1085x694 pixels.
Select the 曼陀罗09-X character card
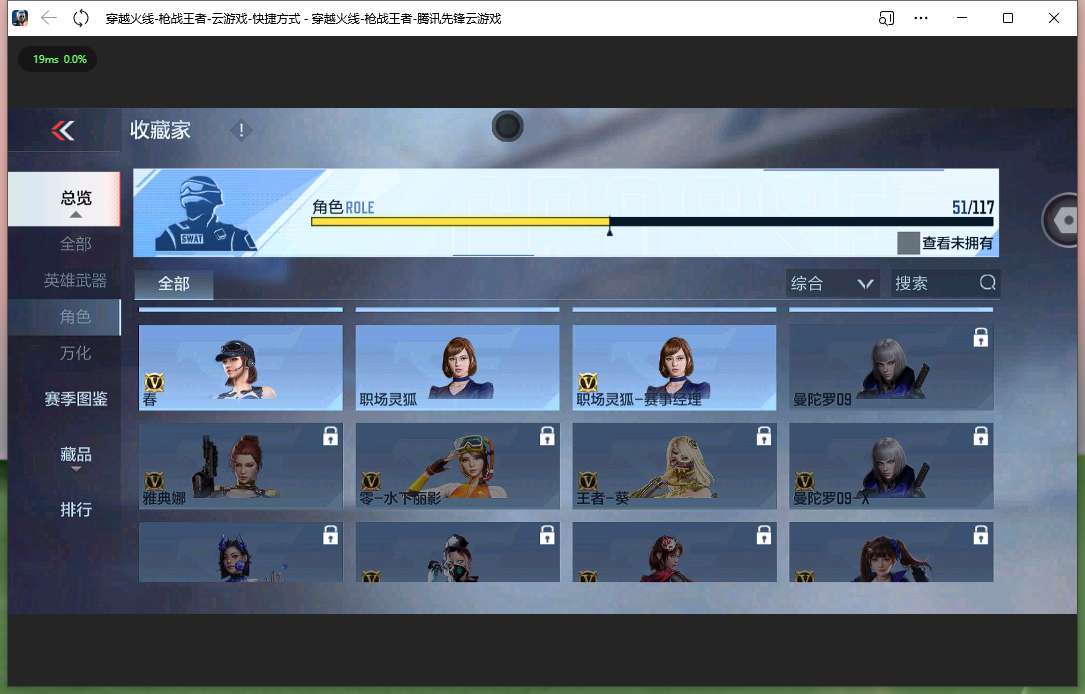pyautogui.click(x=891, y=466)
